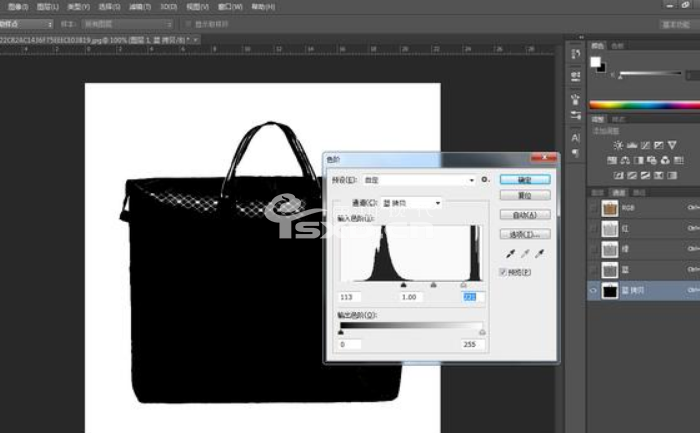Click the input midtone gray slider handle

[x=433, y=285]
